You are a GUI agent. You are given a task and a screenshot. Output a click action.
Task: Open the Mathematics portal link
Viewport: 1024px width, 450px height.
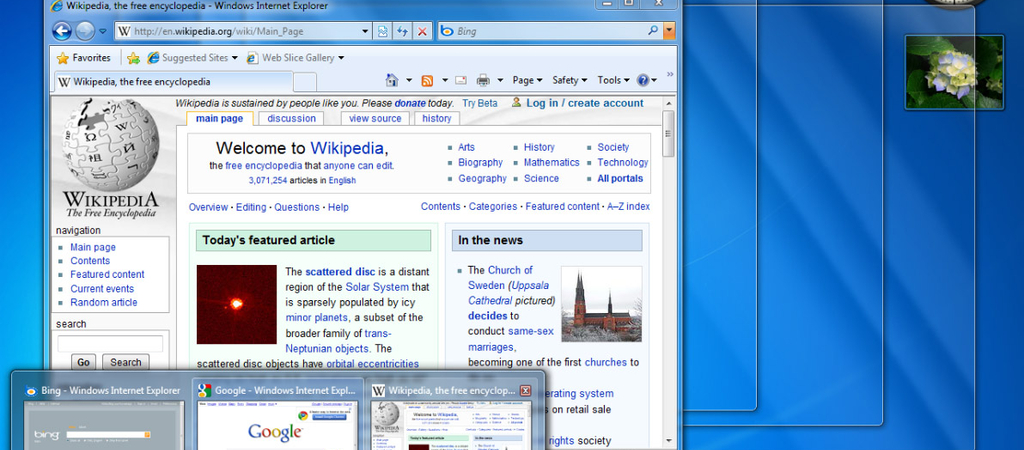coord(551,163)
